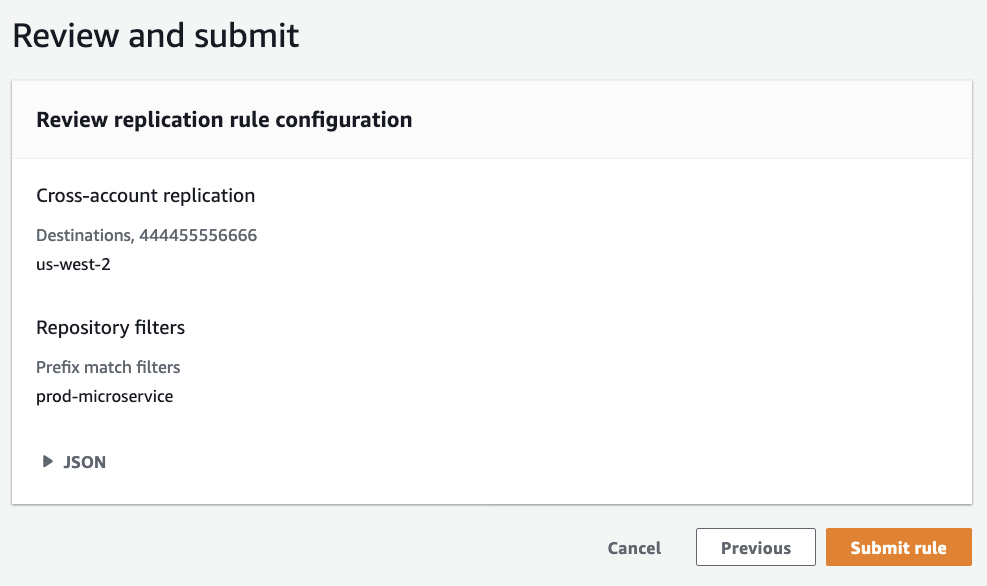Select the Review replication rule configuration header
This screenshot has height=586, width=987.
(x=224, y=120)
